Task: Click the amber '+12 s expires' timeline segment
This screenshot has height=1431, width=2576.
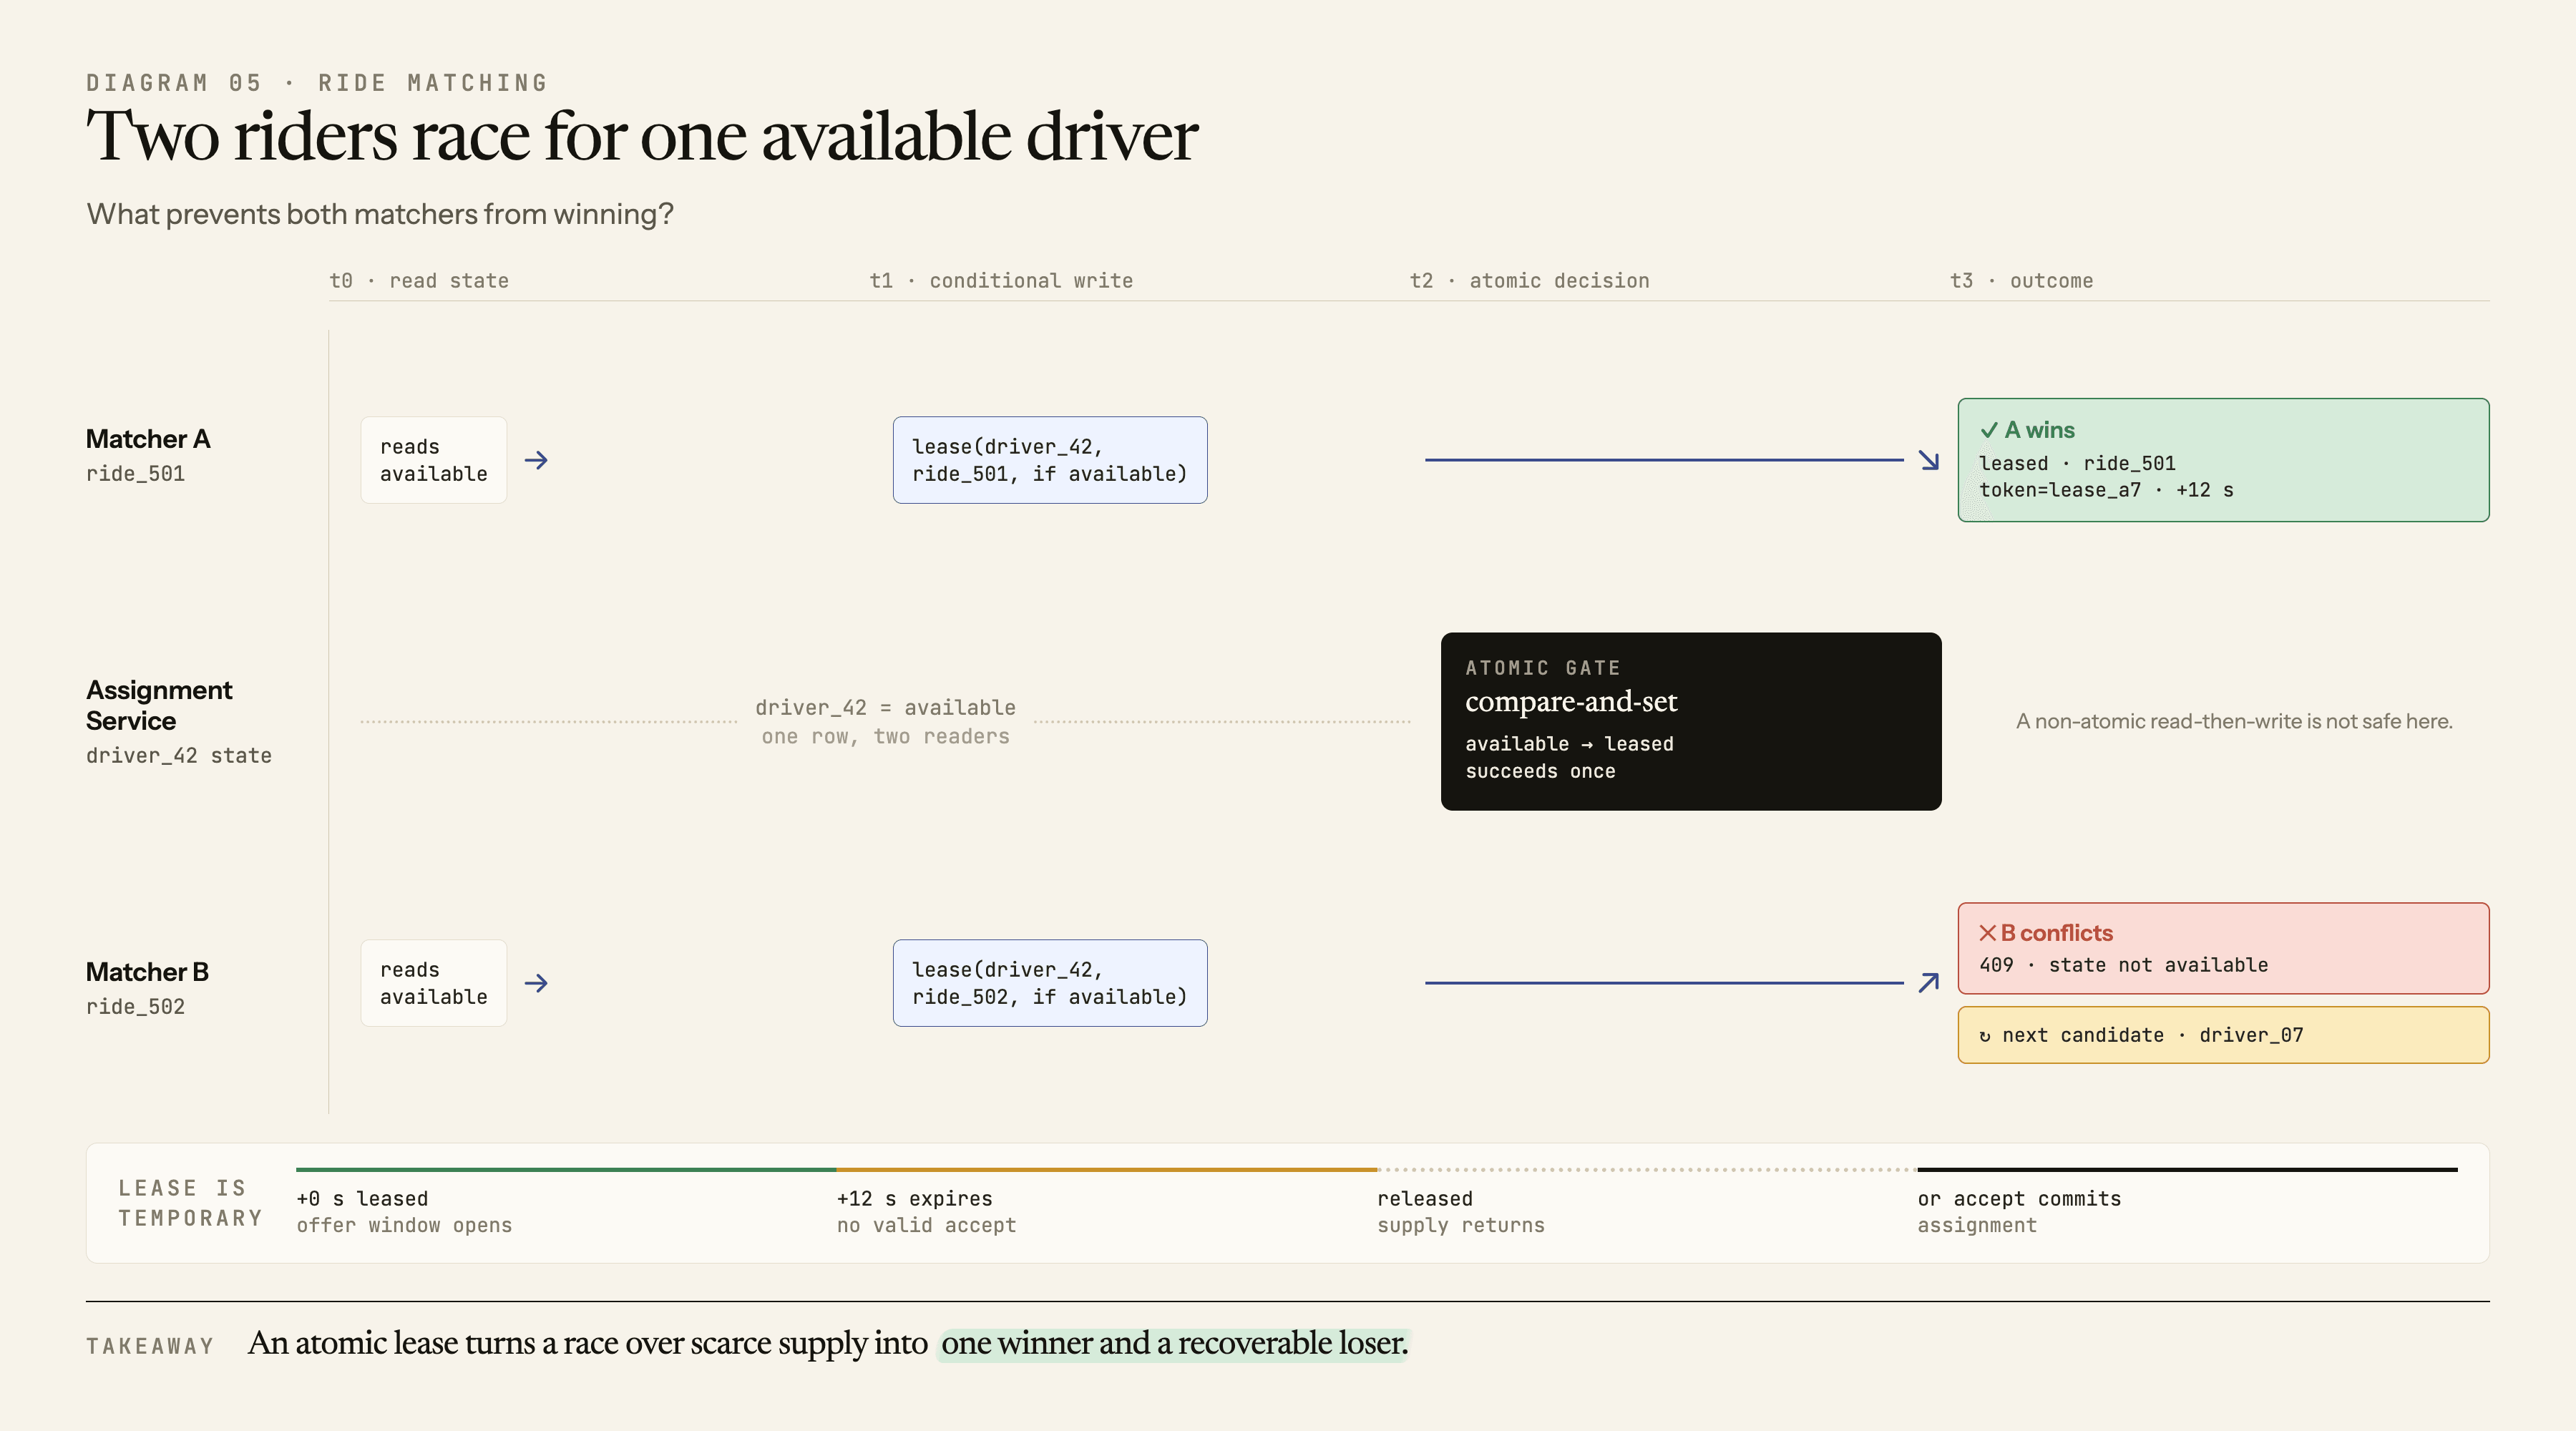Action: (1107, 1169)
